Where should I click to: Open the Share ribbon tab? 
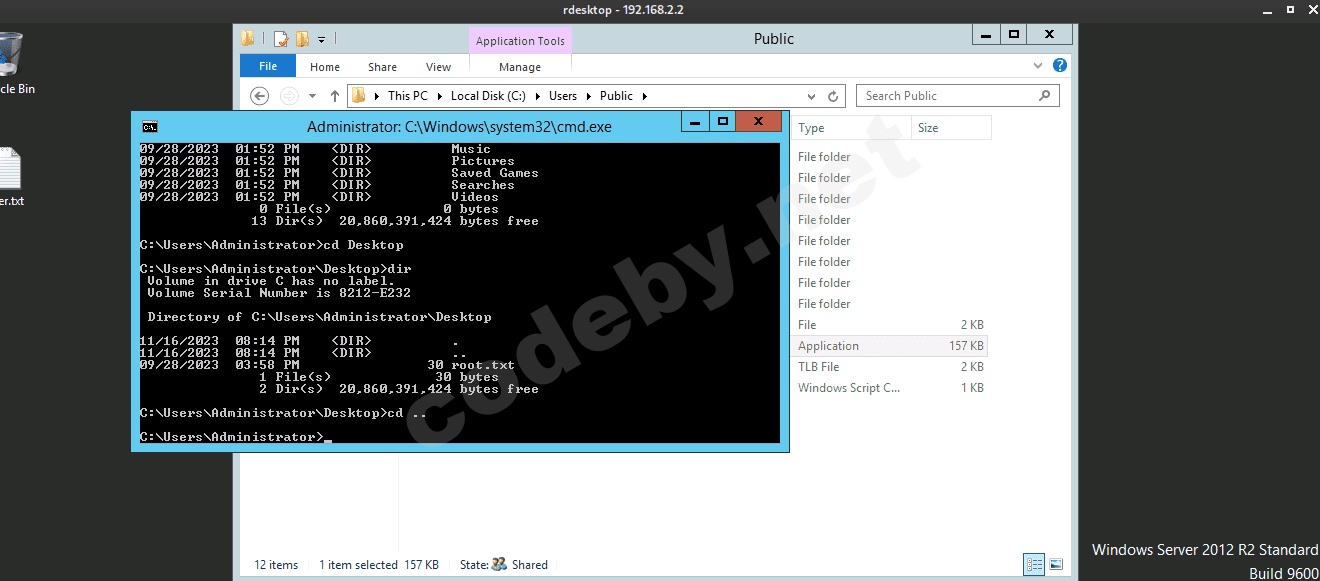pos(382,67)
